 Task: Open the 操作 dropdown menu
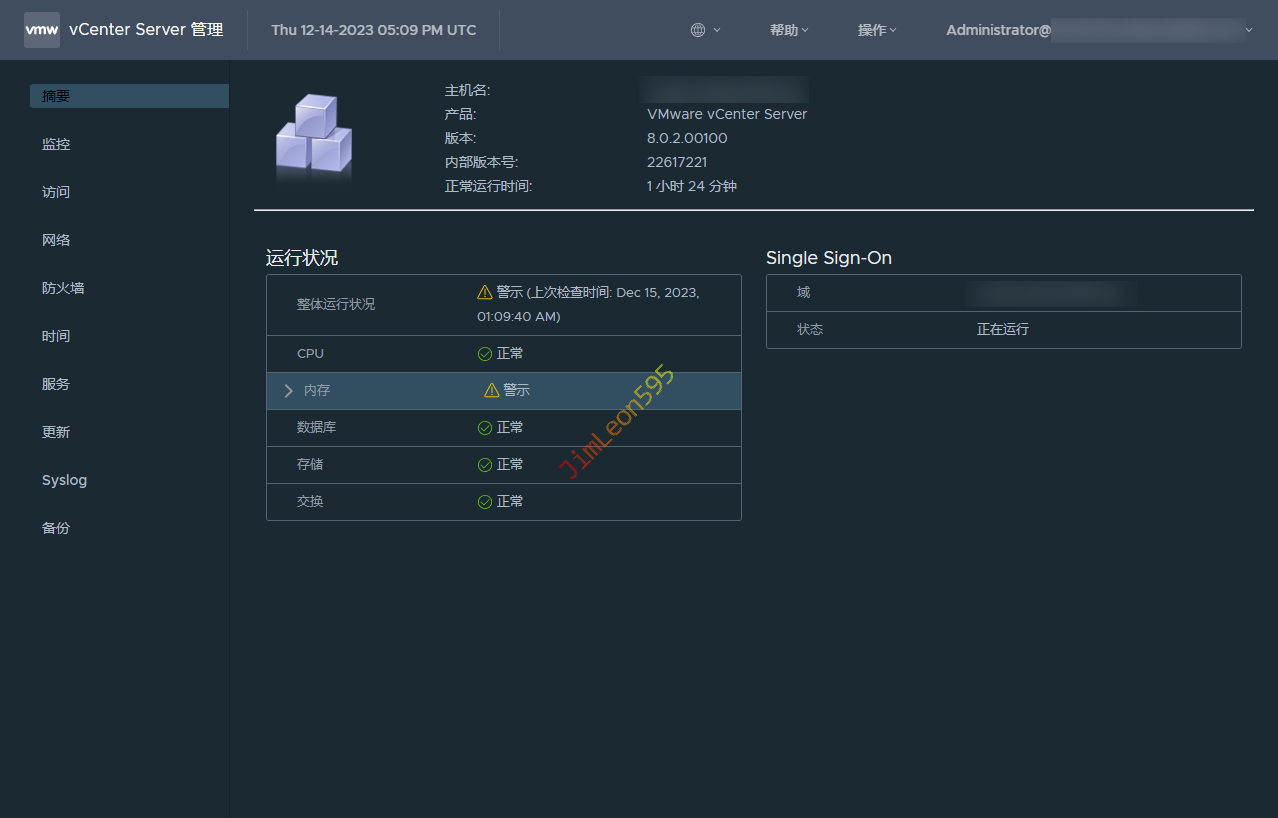876,30
